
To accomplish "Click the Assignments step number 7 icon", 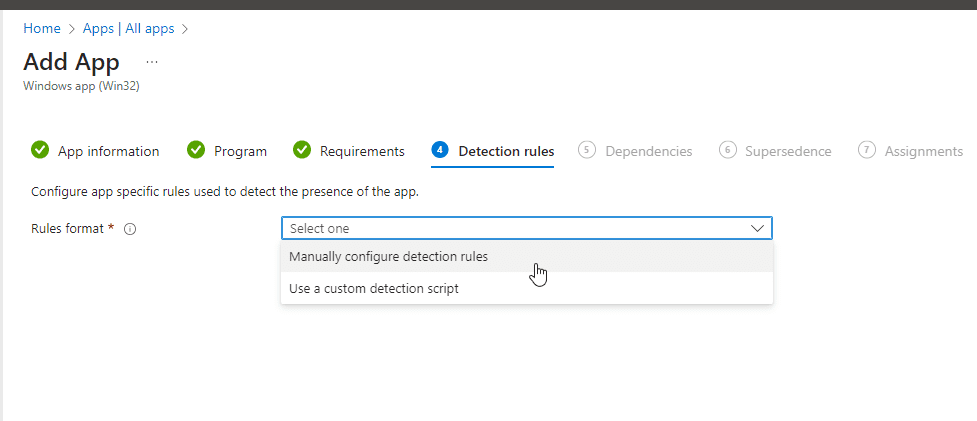I will click(x=867, y=150).
